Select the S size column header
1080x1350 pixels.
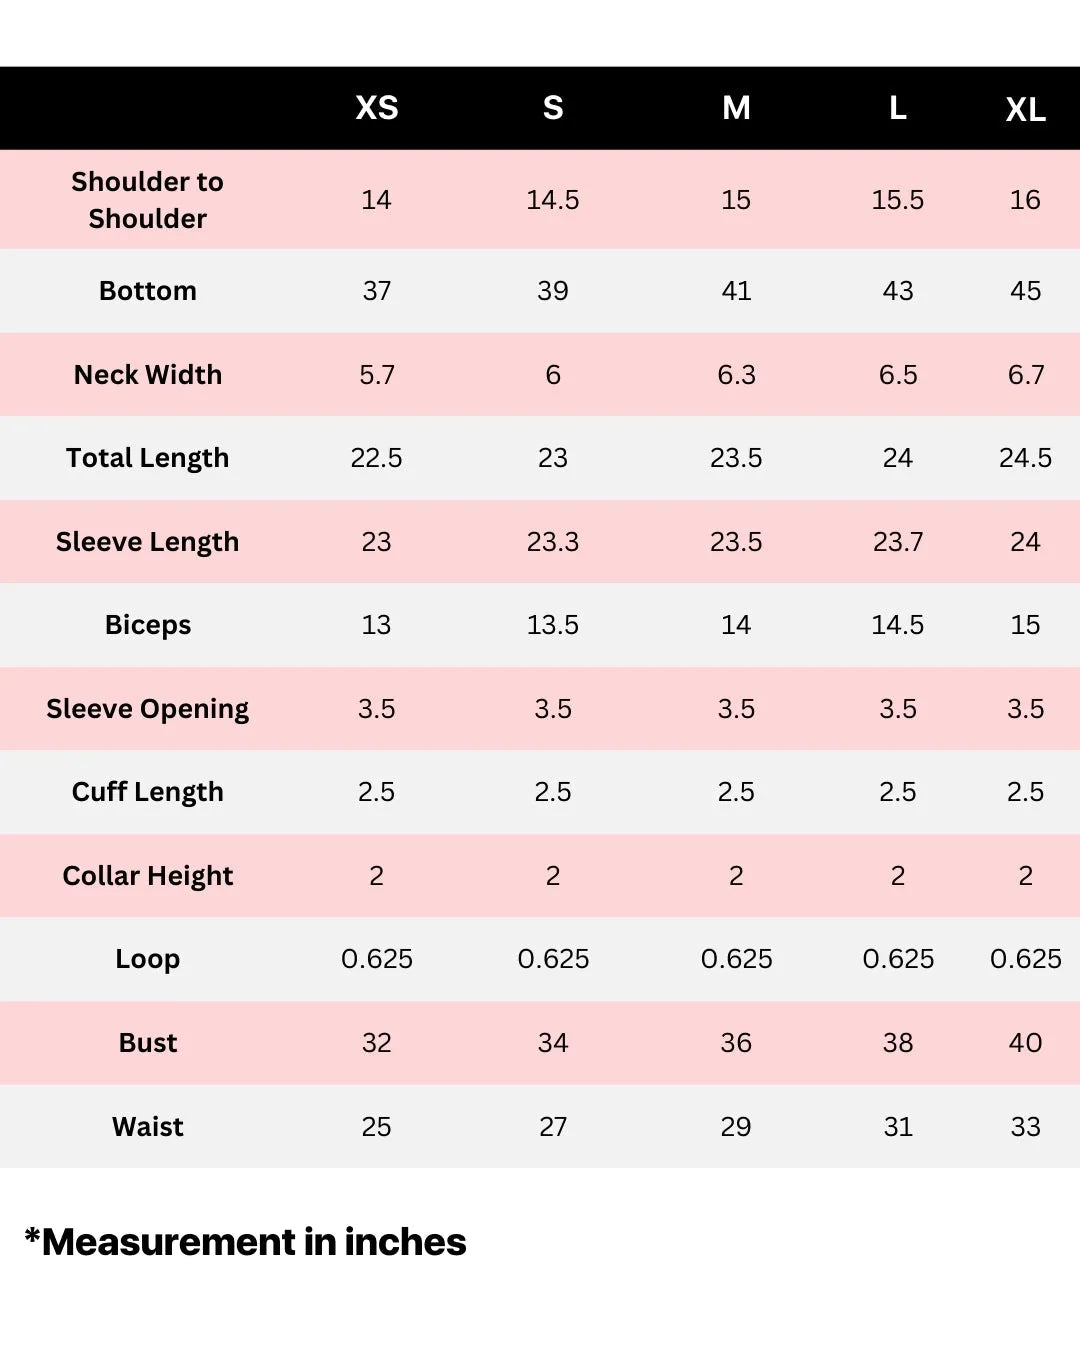(x=553, y=108)
